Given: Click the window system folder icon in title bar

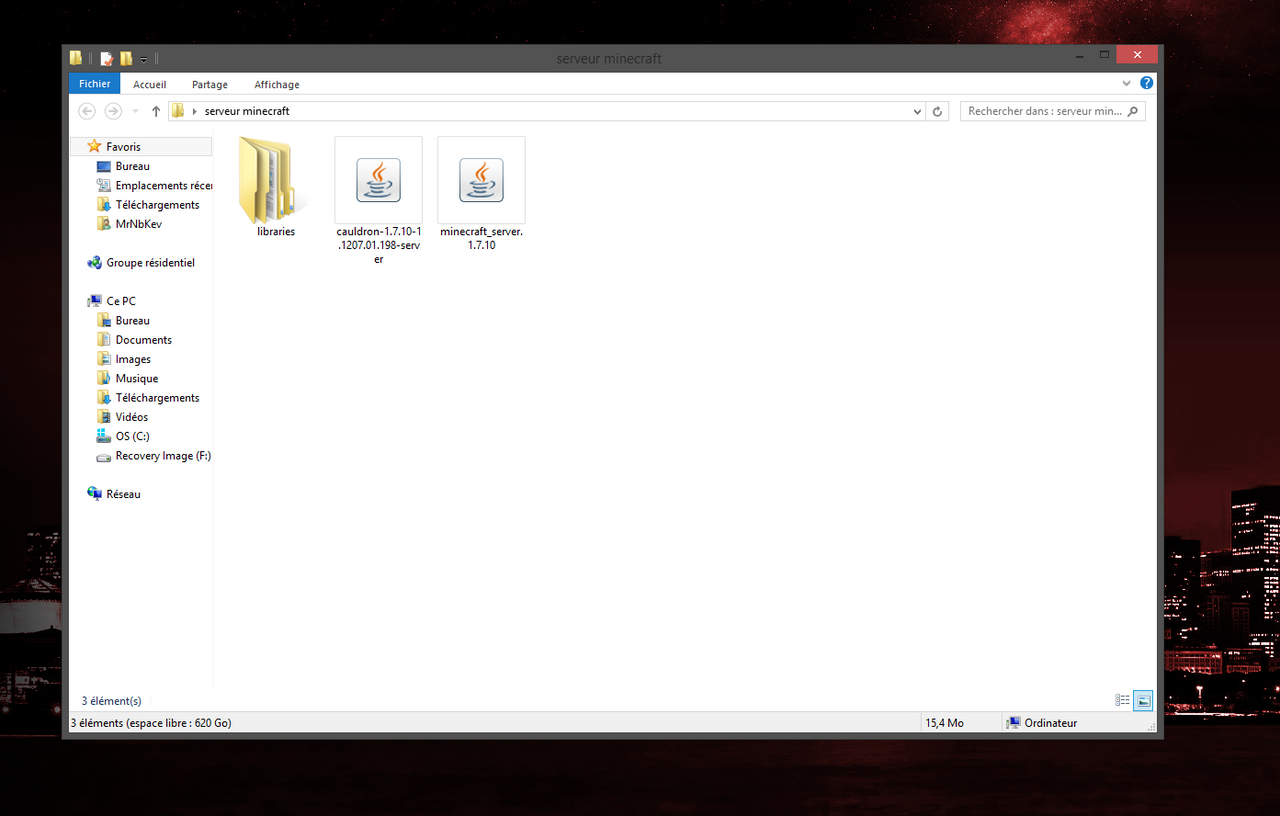Looking at the screenshot, I should [76, 58].
